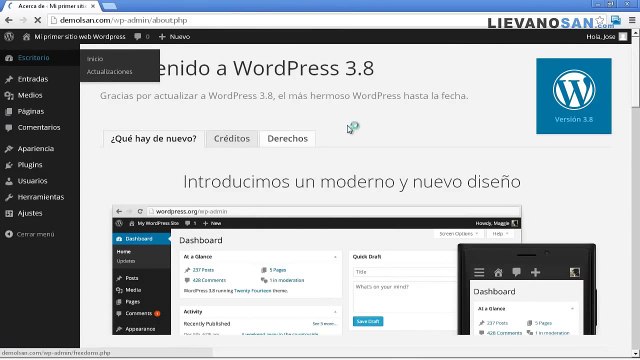The image size is (640, 360).
Task: Click the Usuarios person icon
Action: (9, 181)
